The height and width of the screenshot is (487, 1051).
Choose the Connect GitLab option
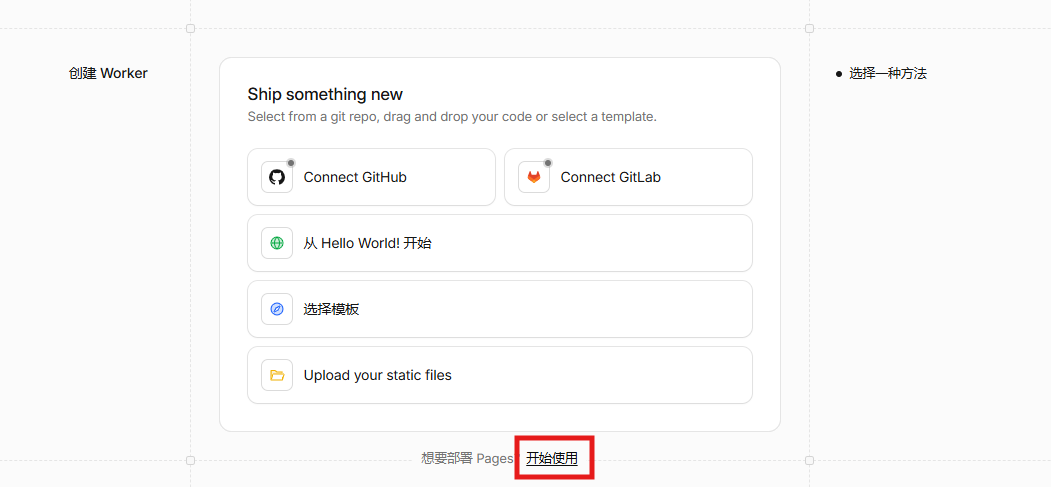pos(628,177)
